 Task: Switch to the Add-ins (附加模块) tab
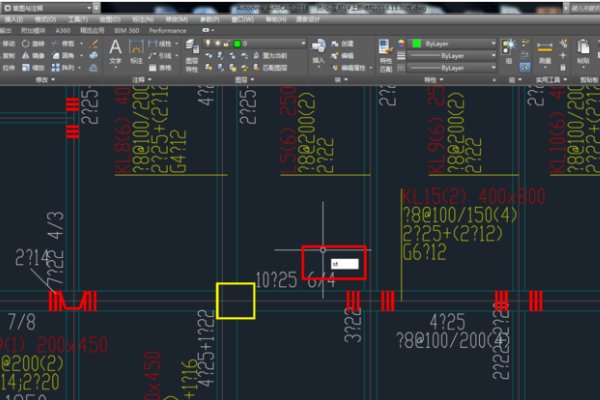33,30
